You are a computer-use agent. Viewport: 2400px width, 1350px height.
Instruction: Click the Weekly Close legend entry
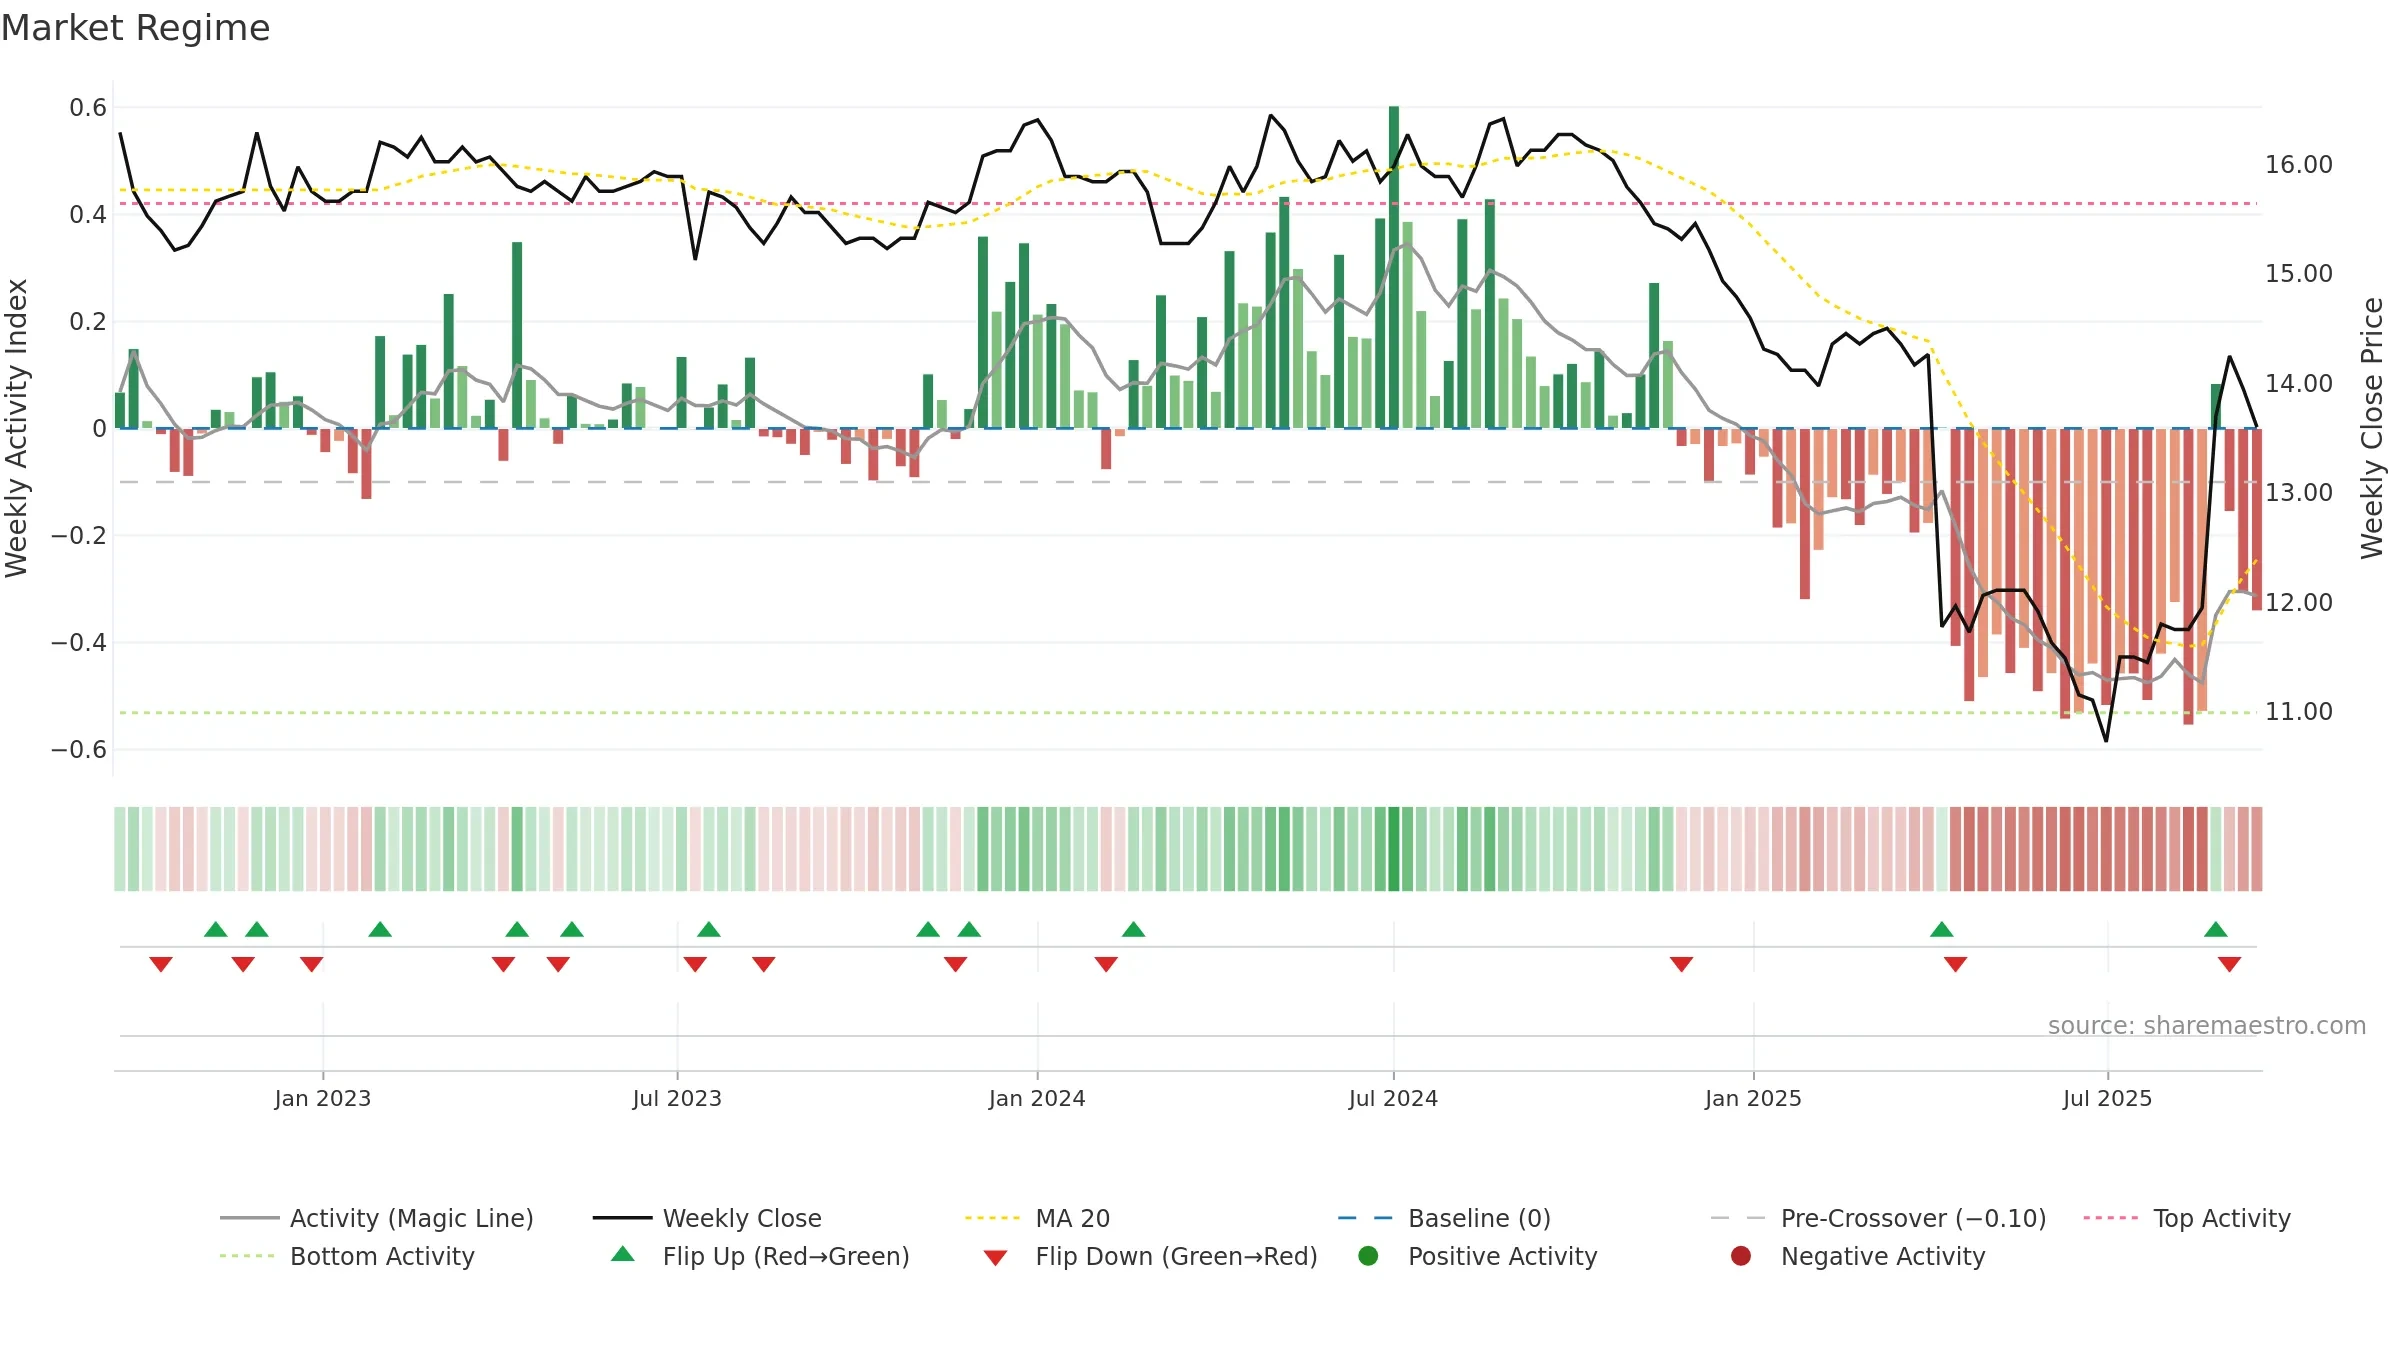coord(707,1218)
